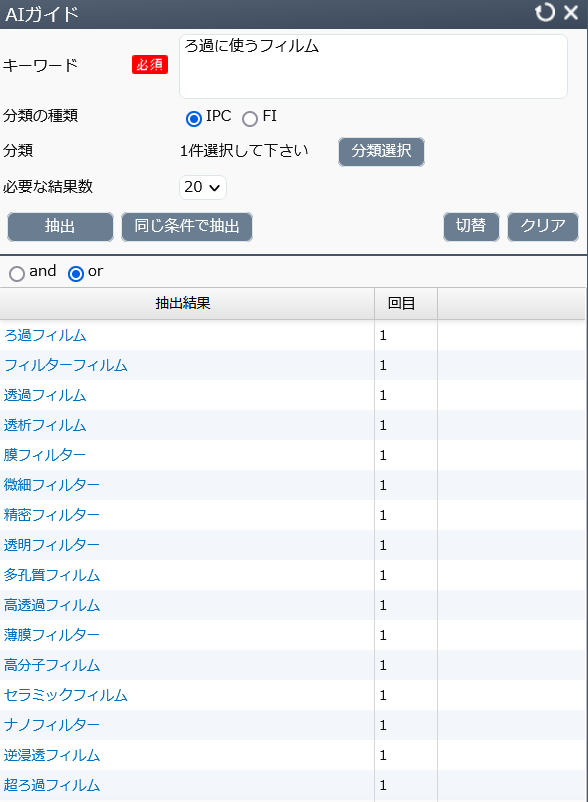Open the 高分子フィルム result link

tap(52, 665)
